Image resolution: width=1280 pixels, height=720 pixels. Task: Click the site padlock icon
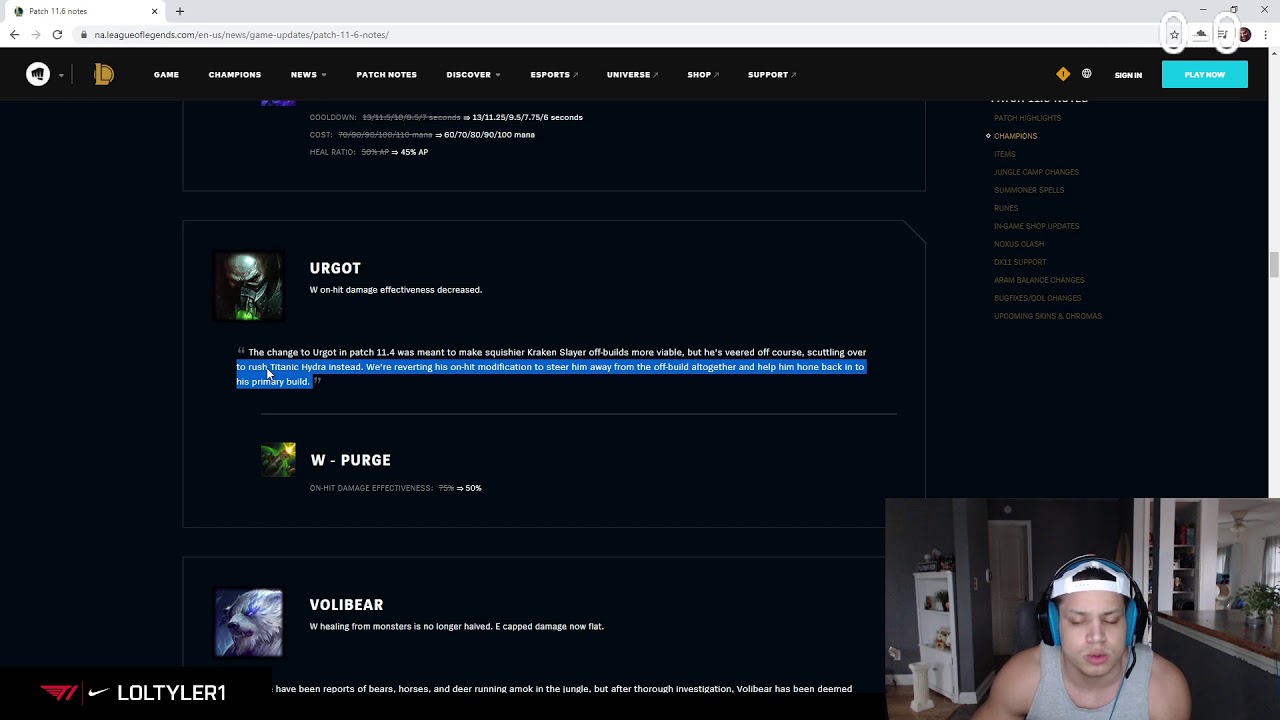pos(84,35)
